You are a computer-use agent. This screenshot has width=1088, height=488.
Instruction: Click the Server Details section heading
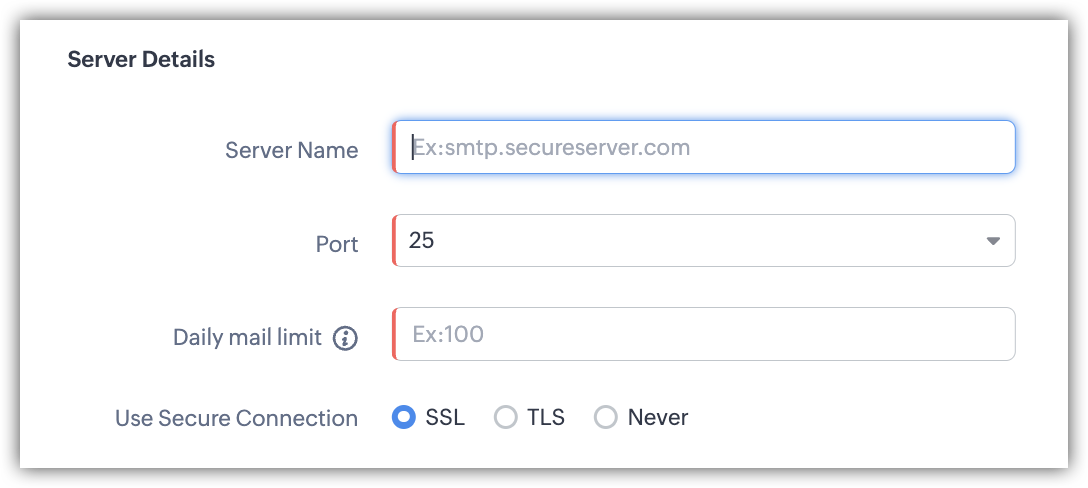141,60
